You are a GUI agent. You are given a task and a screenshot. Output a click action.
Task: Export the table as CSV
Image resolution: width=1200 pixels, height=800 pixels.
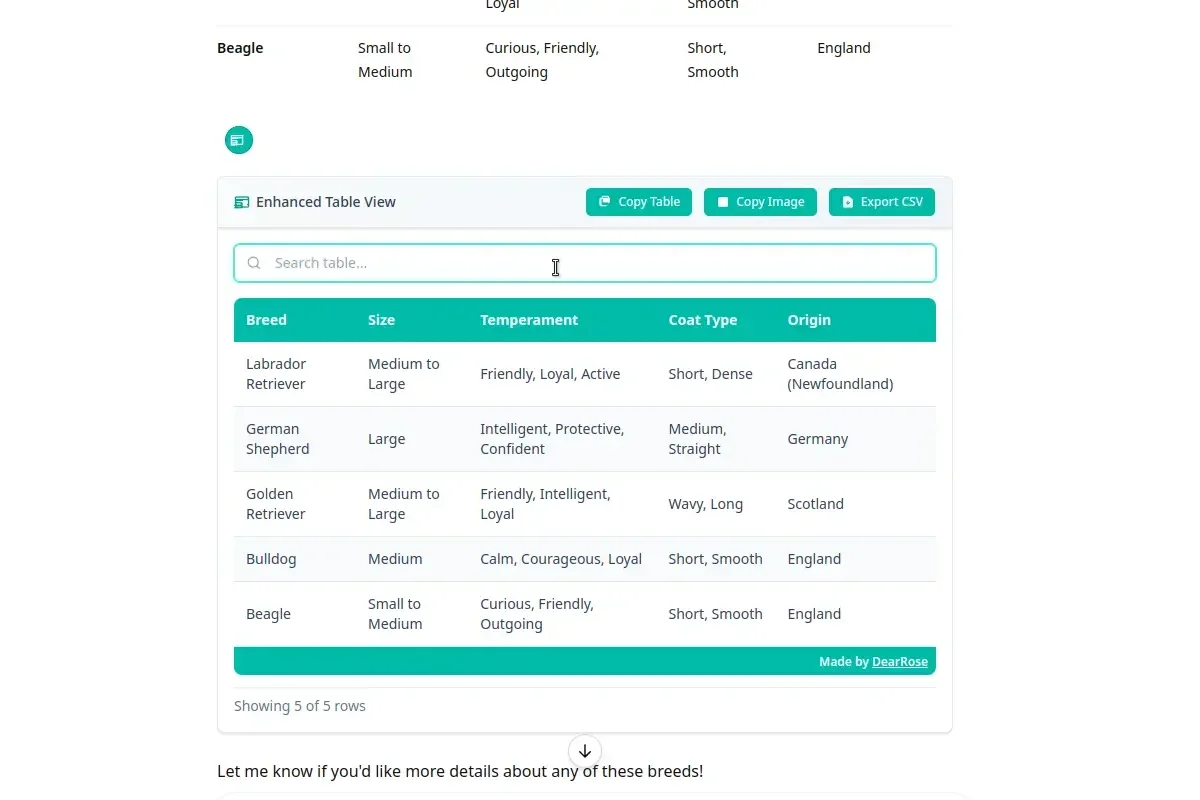(881, 202)
